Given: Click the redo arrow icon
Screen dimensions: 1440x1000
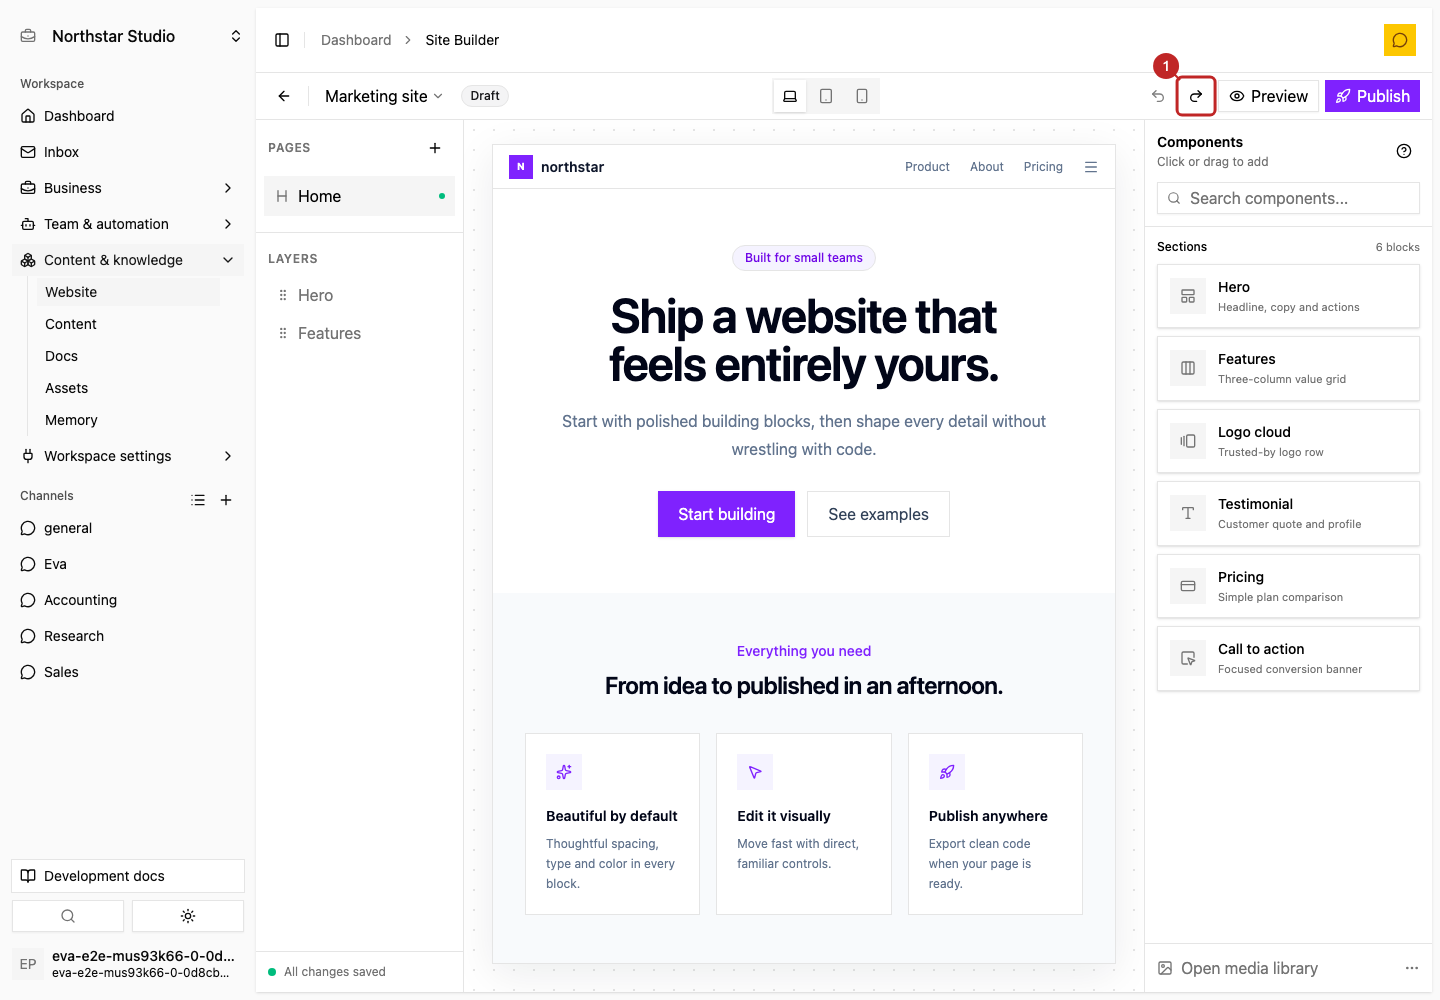Looking at the screenshot, I should 1196,96.
